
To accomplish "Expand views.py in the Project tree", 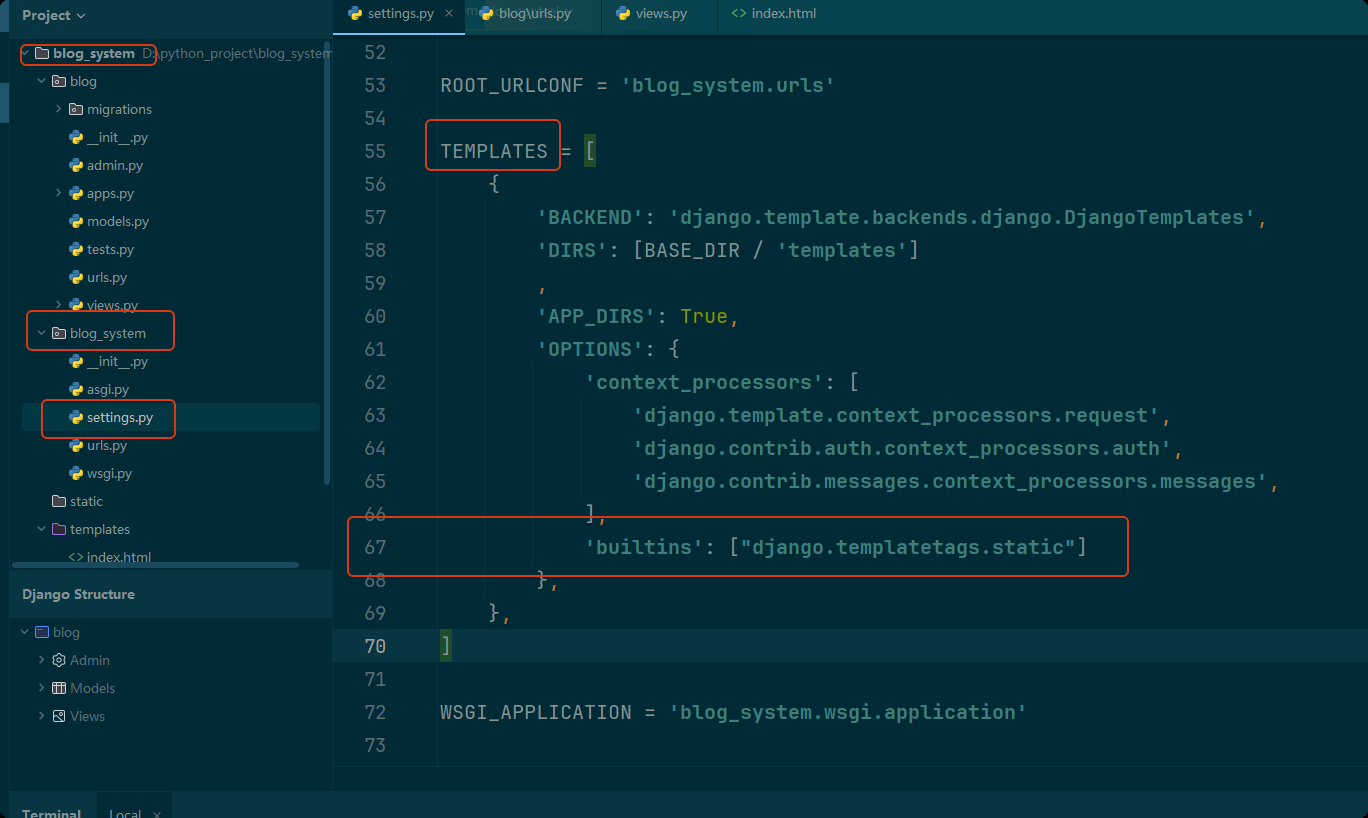I will pyautogui.click(x=59, y=305).
